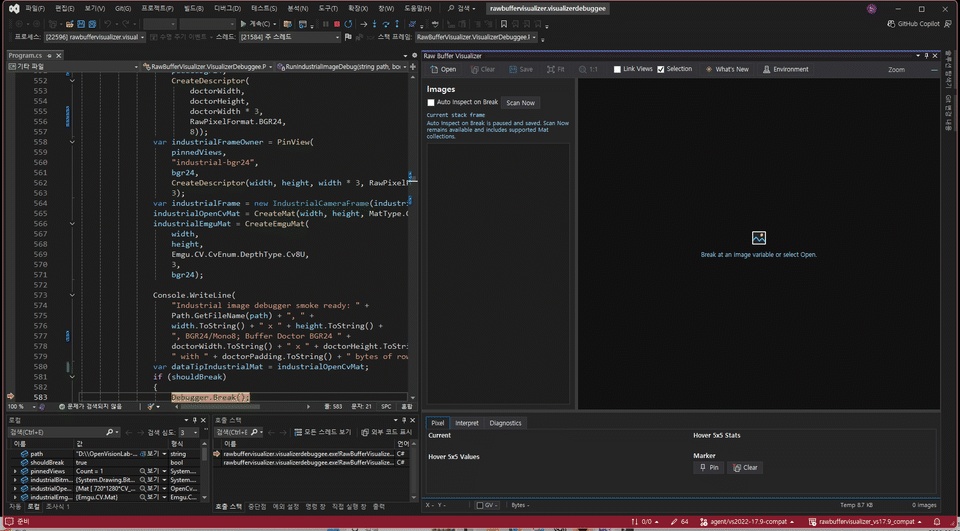
Task: Toggle the Link Views checkbox
Action: [617, 69]
